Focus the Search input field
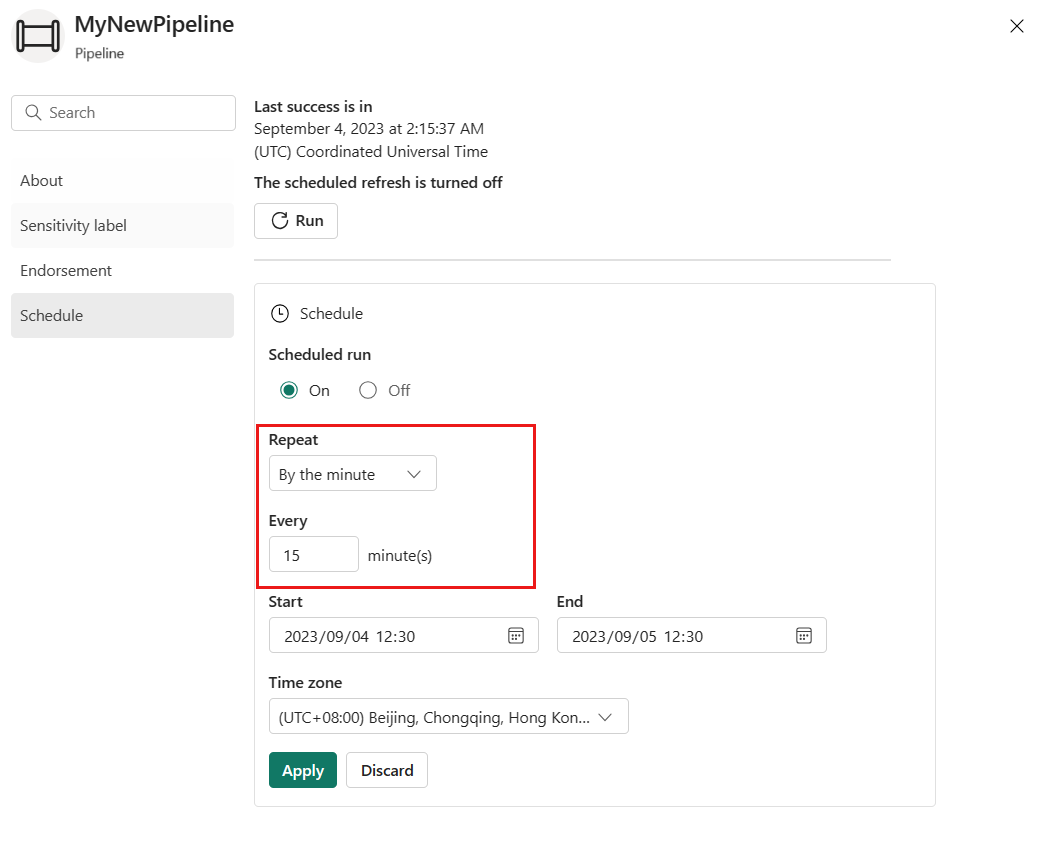The width and height of the screenshot is (1040, 843). pyautogui.click(x=123, y=113)
